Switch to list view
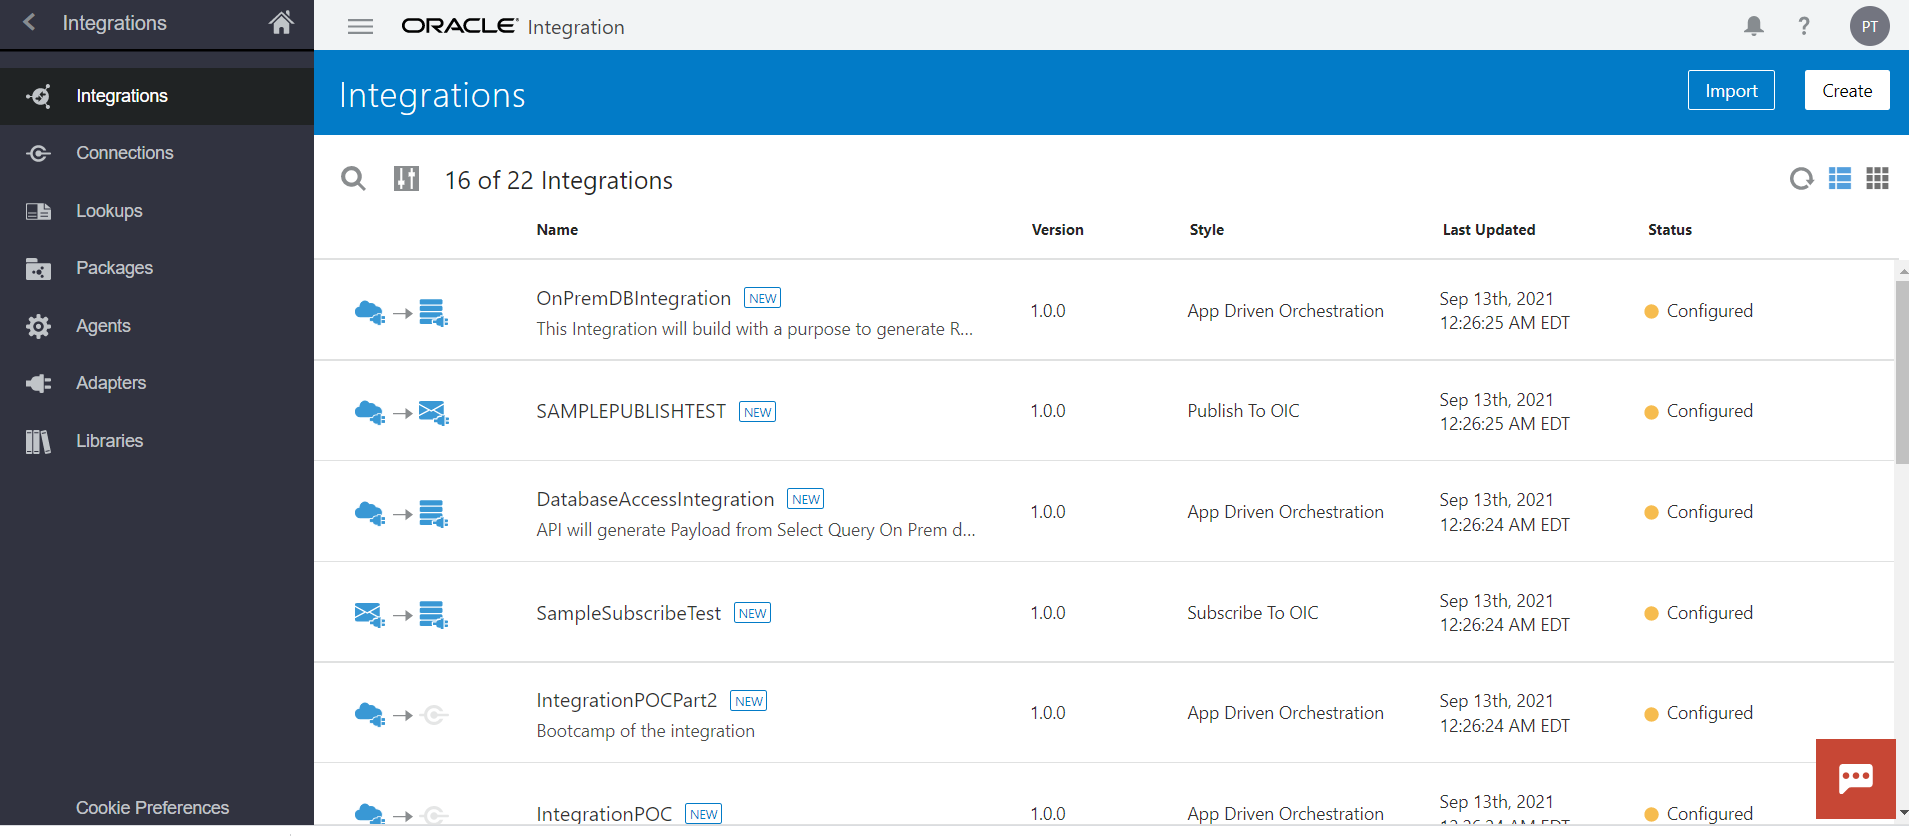Viewport: 1909px width, 836px height. (x=1840, y=179)
